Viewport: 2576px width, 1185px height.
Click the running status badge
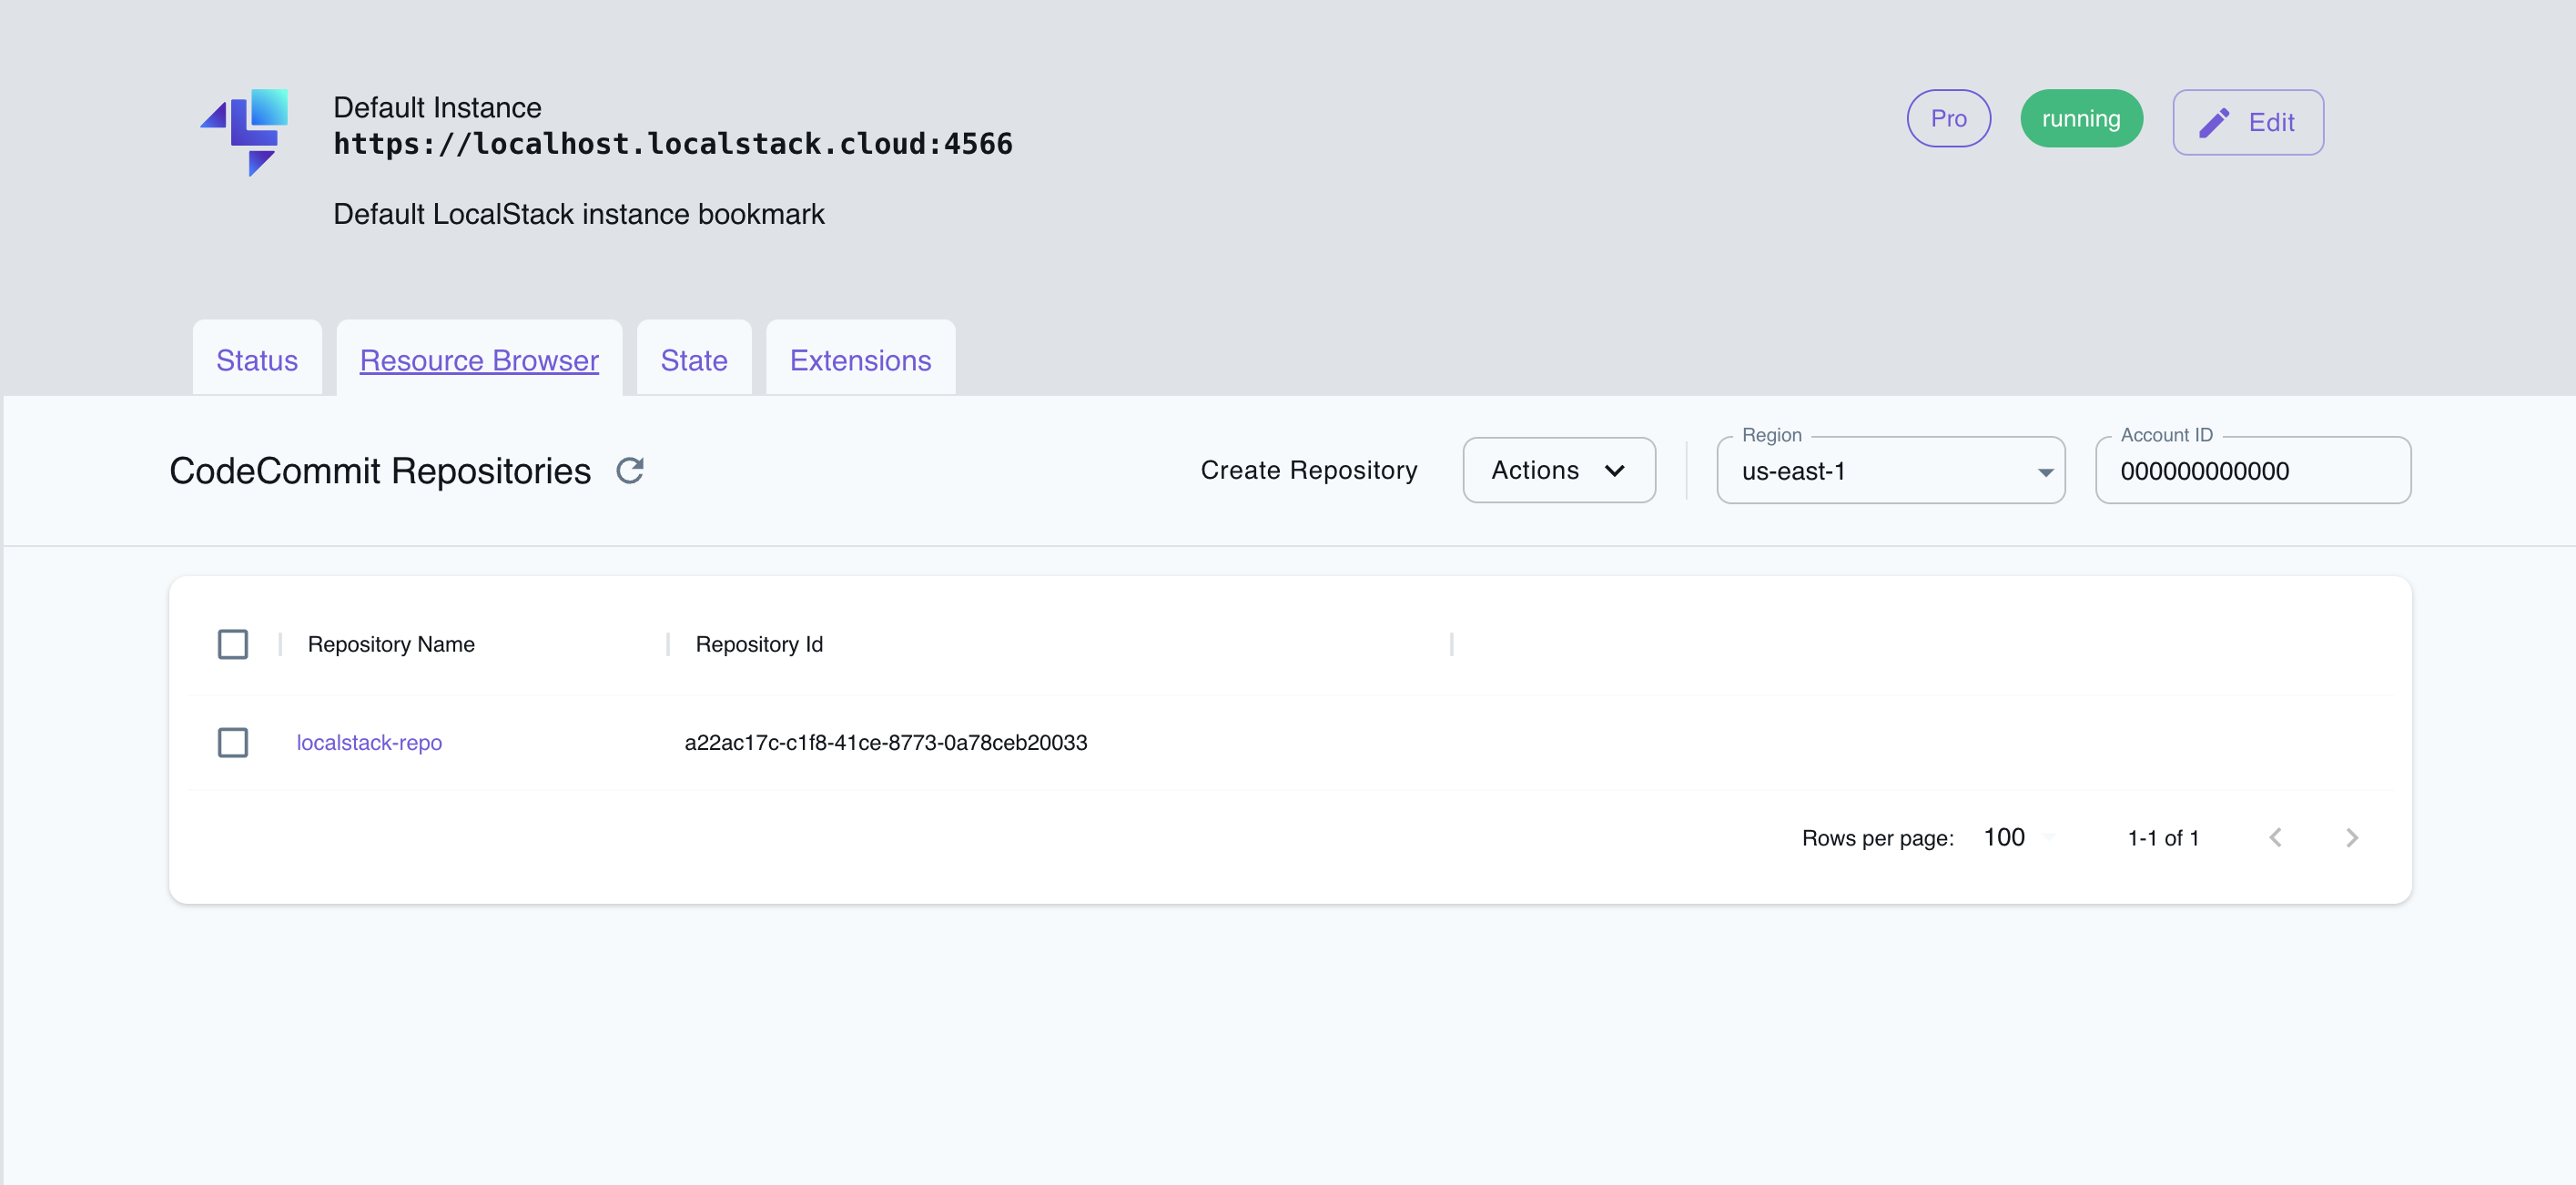point(2081,118)
